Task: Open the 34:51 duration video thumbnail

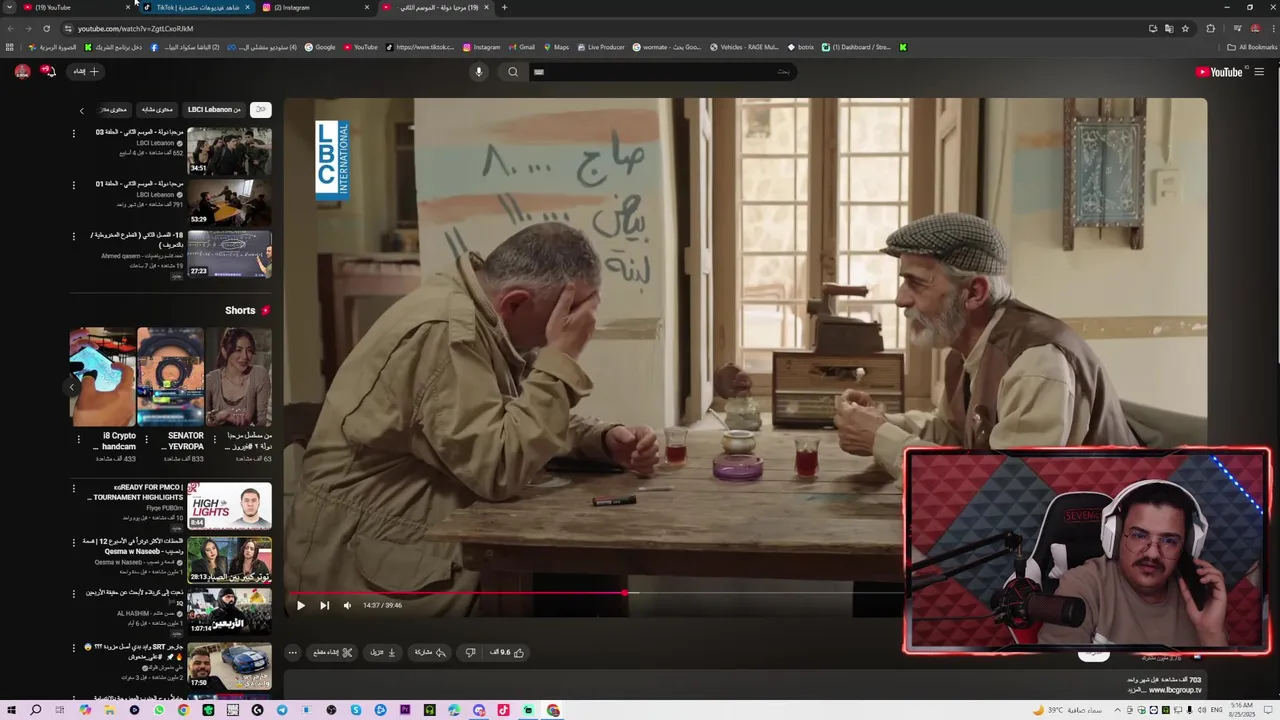Action: point(229,150)
